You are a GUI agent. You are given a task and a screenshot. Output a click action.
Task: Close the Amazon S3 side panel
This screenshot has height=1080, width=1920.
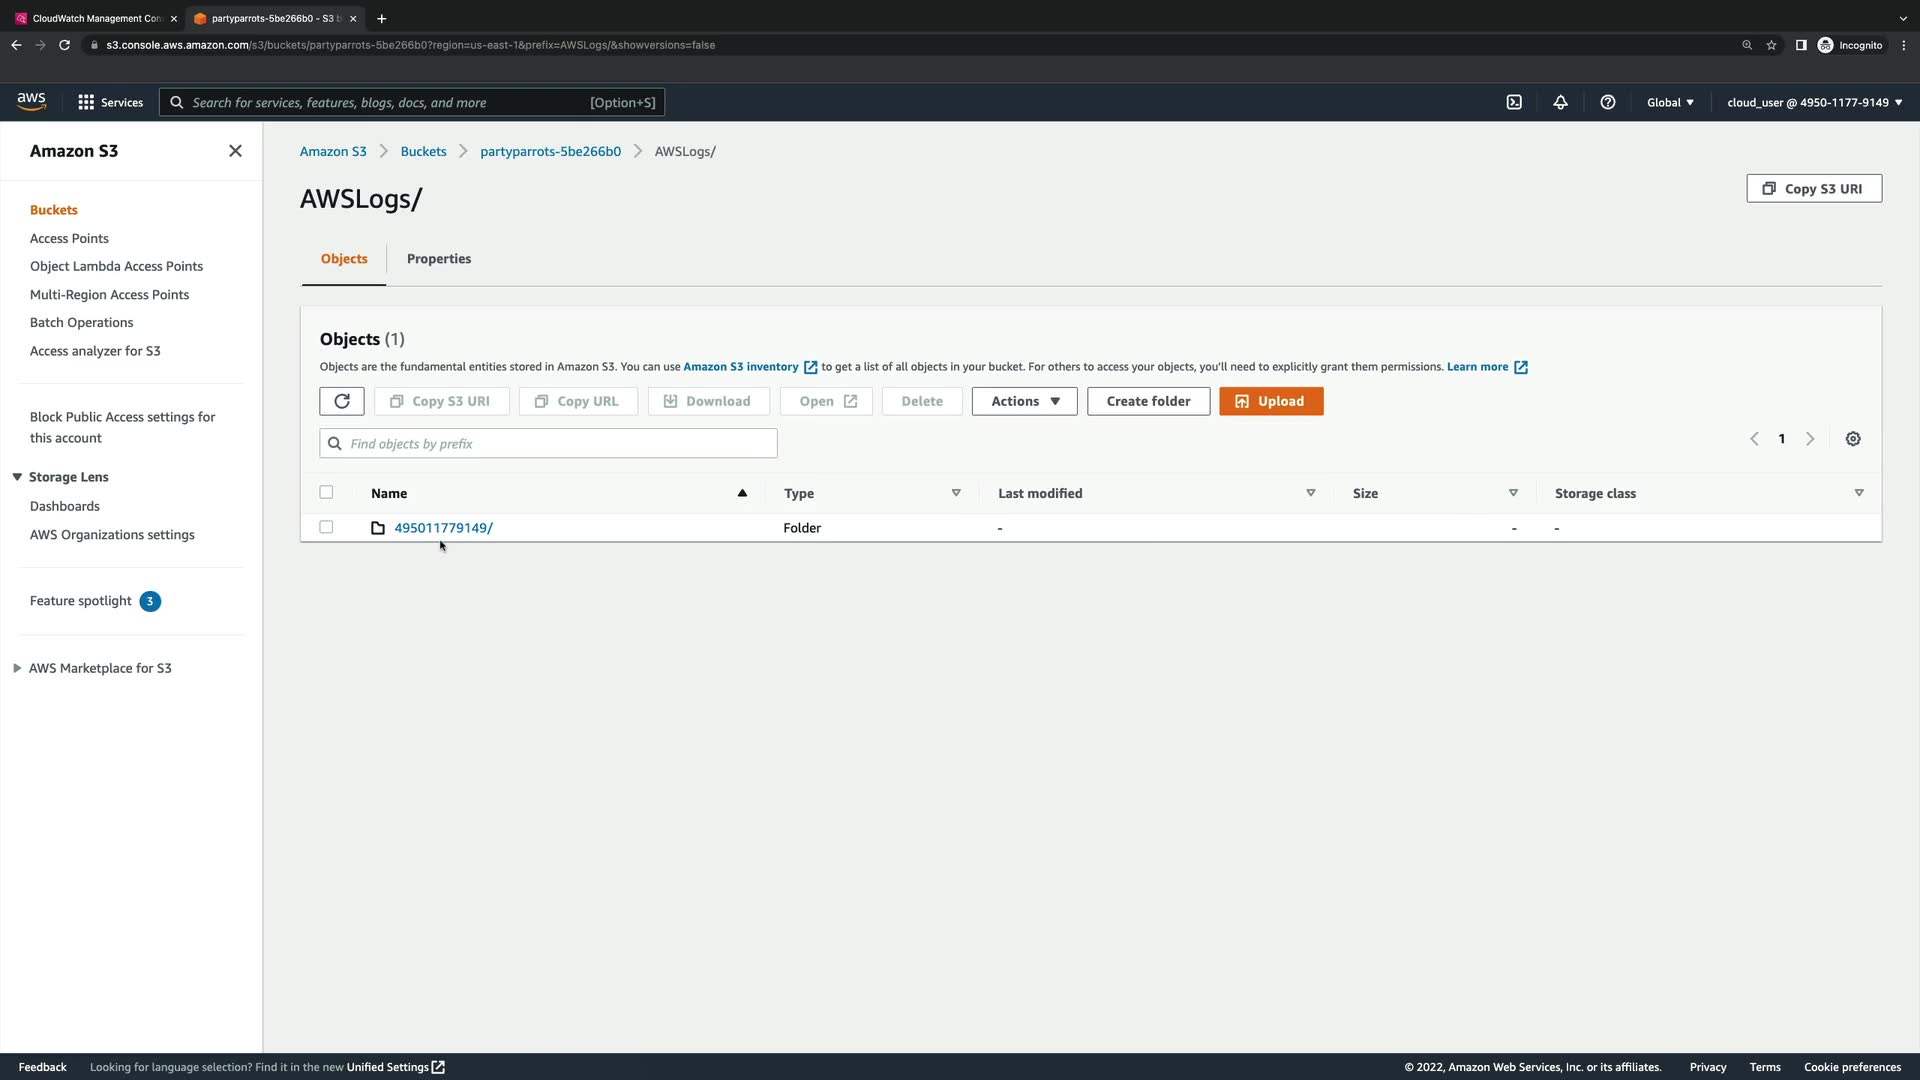point(235,151)
